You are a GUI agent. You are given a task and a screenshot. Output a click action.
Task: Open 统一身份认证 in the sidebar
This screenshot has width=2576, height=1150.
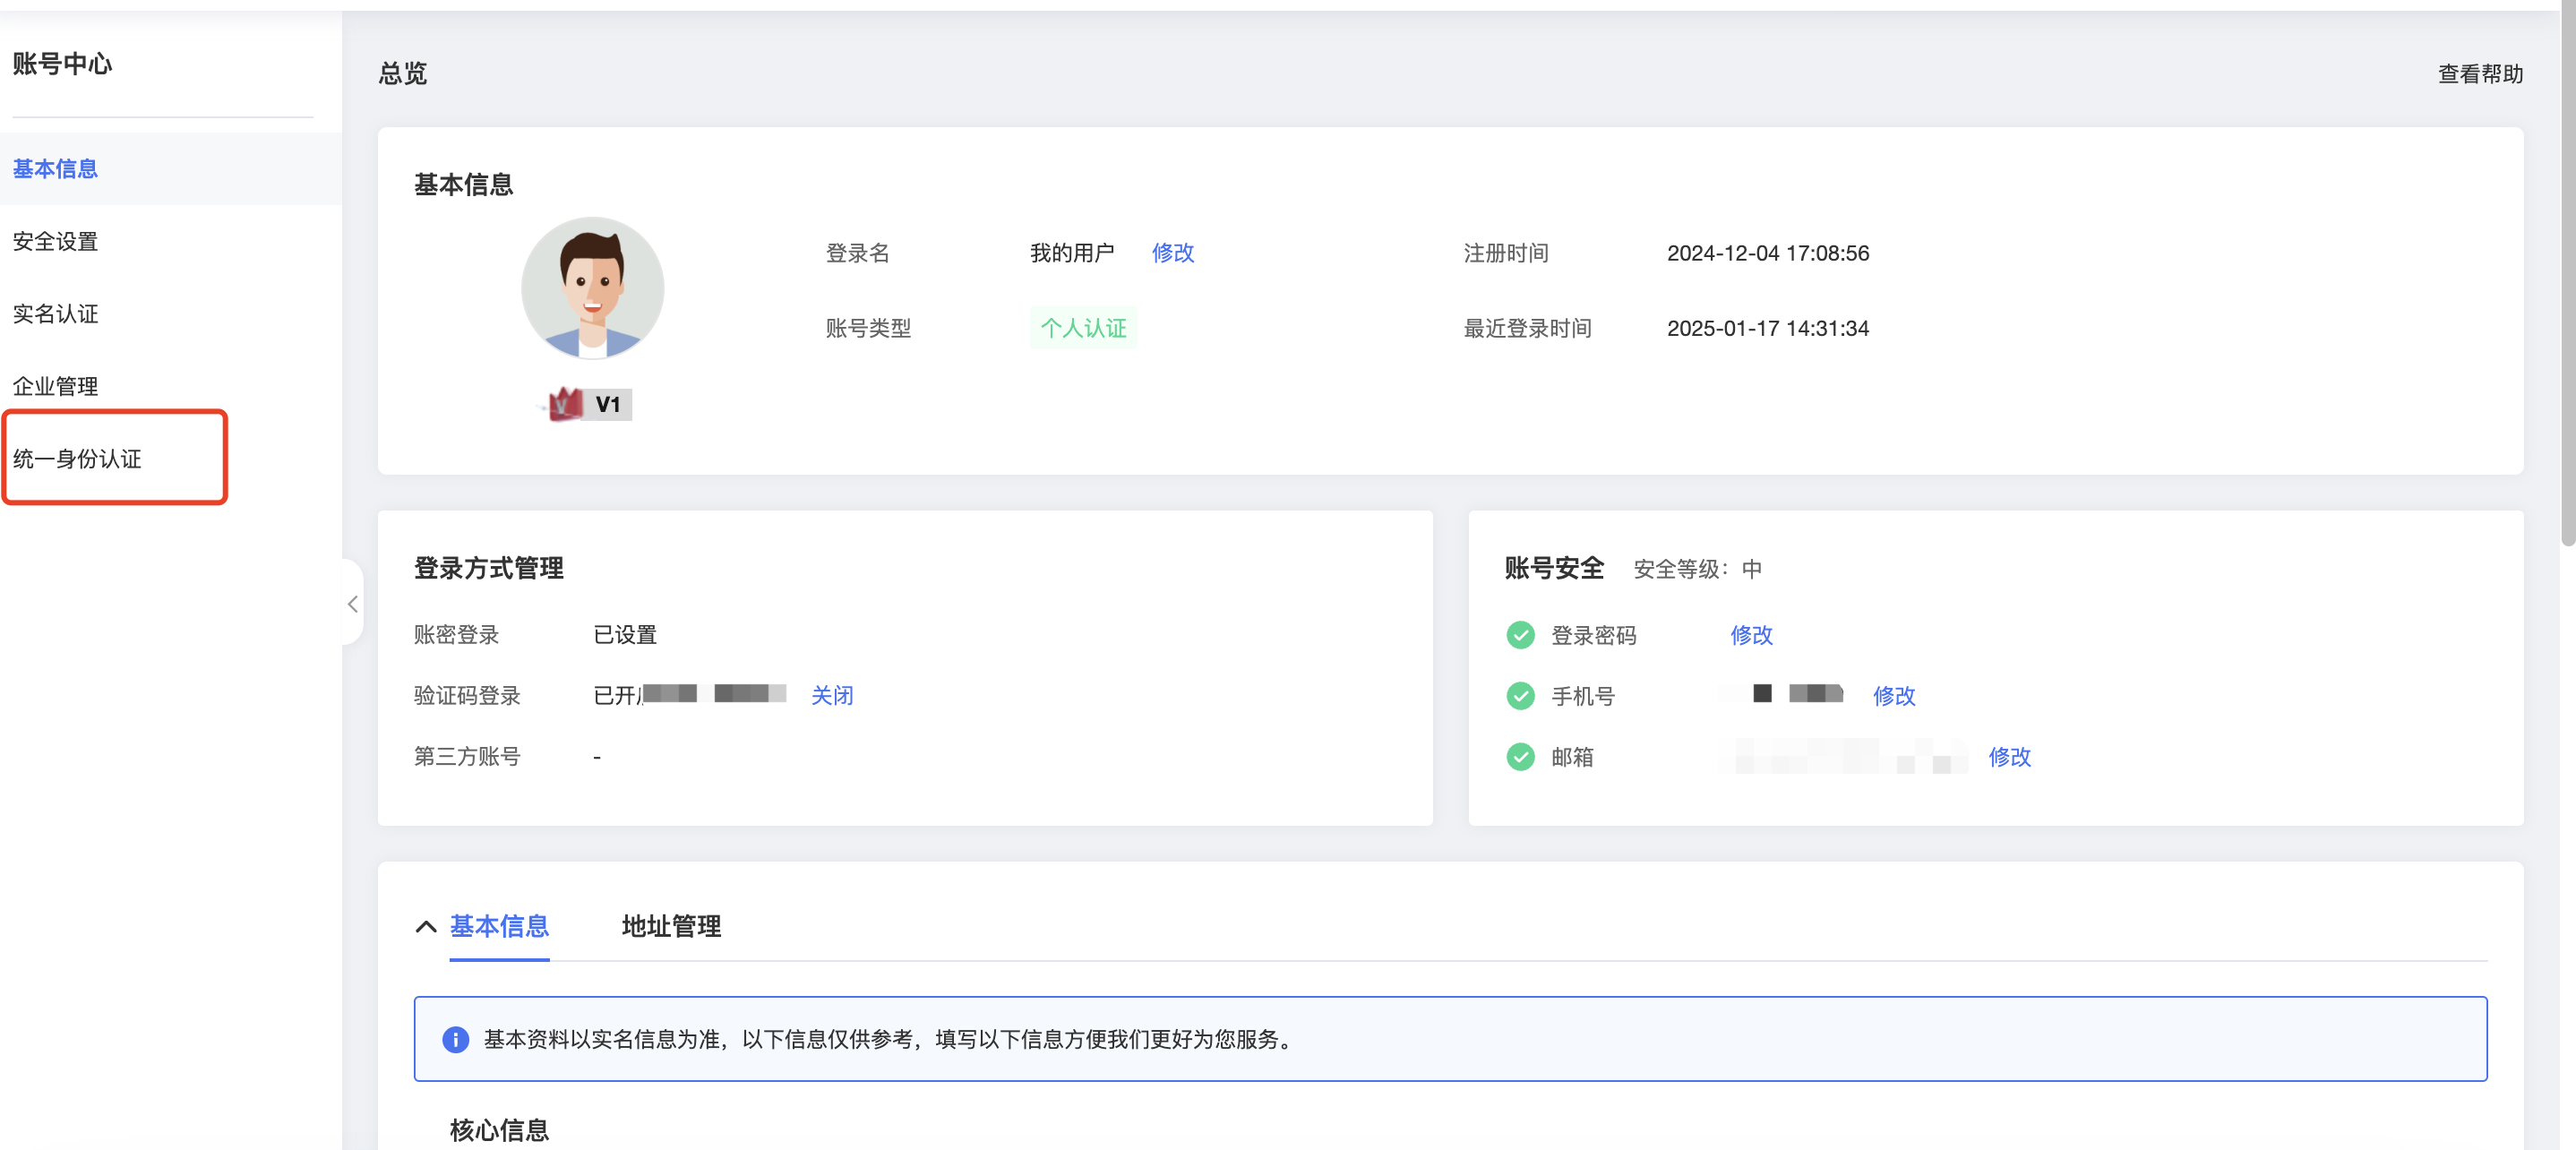(x=77, y=458)
